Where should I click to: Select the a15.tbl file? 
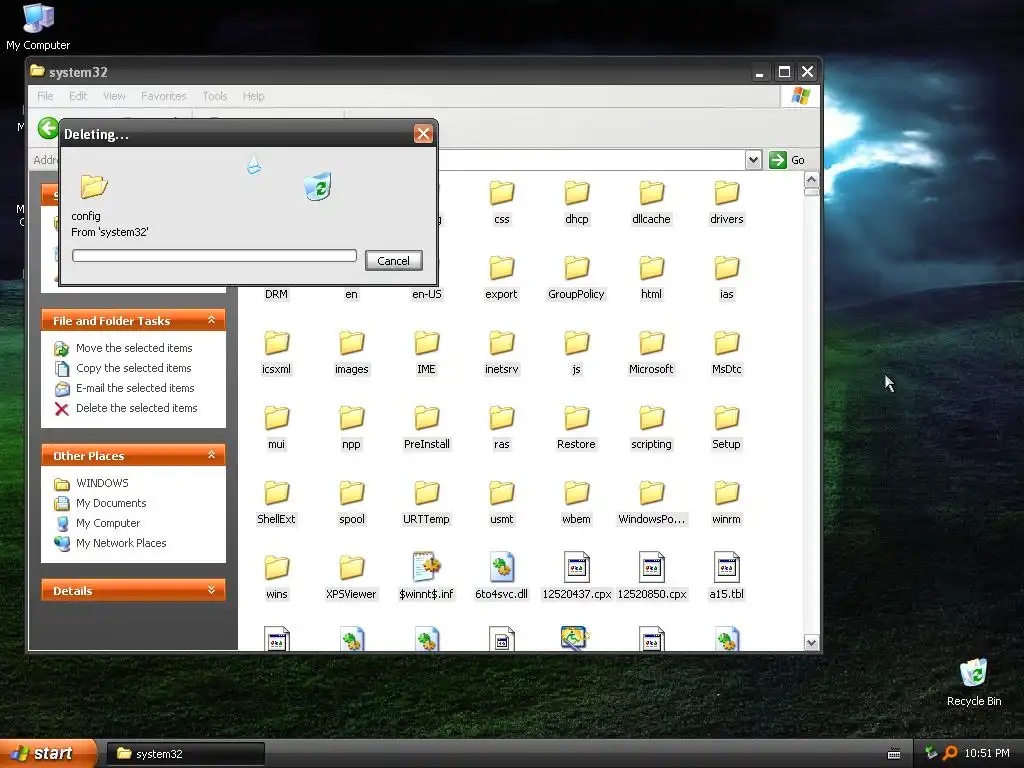coord(726,577)
